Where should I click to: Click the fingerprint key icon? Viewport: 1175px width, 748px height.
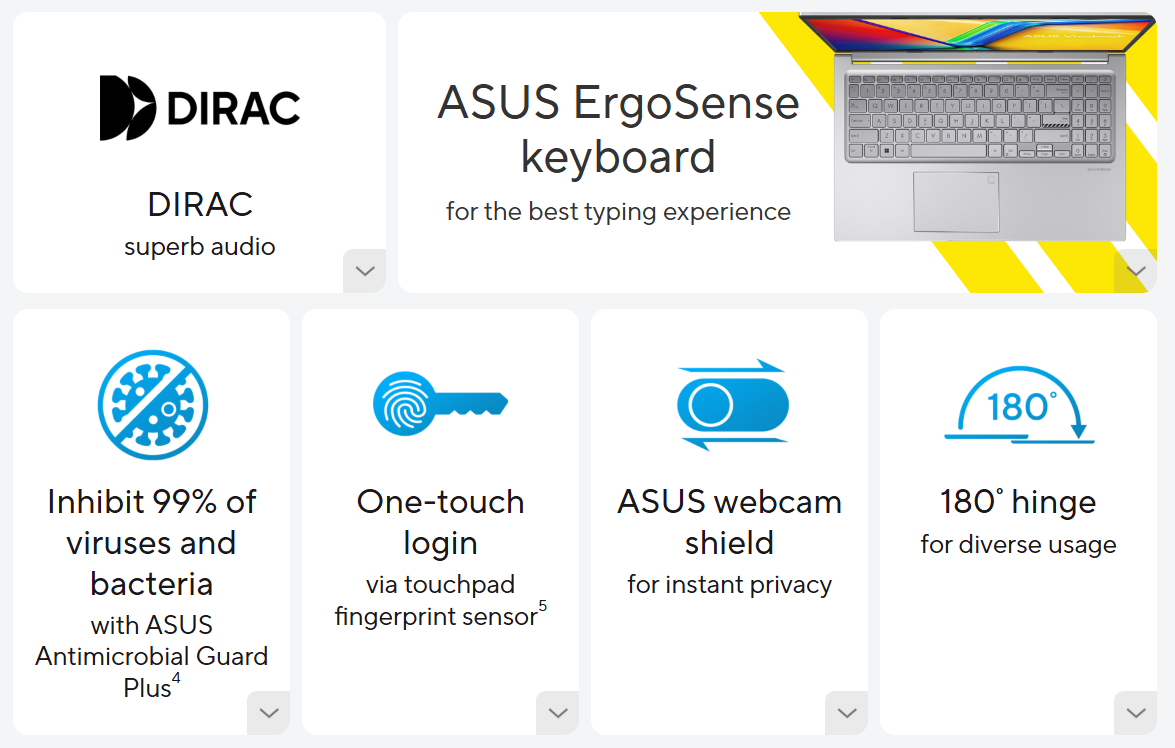(x=440, y=405)
